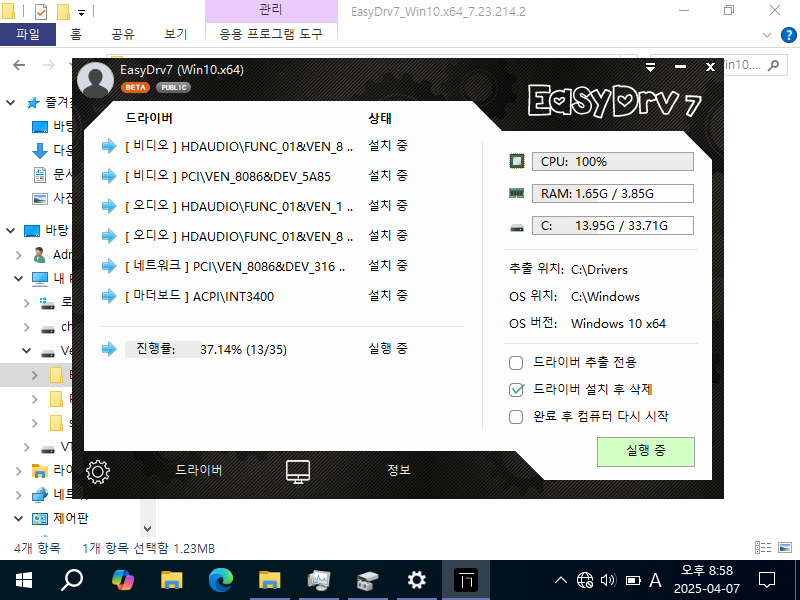The image size is (800, 600).
Task: Click the PUBLIC badge
Action: 173,87
